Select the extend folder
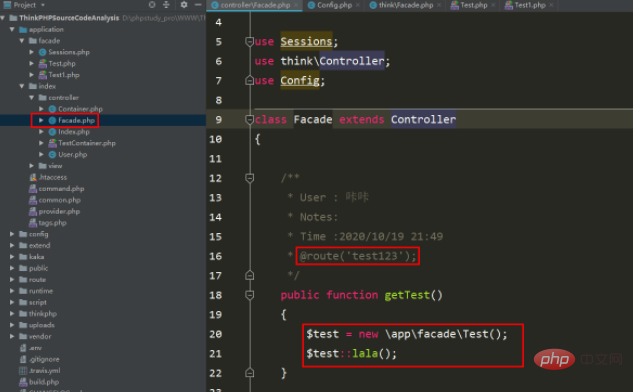Viewport: 633px width, 392px height. tap(40, 245)
